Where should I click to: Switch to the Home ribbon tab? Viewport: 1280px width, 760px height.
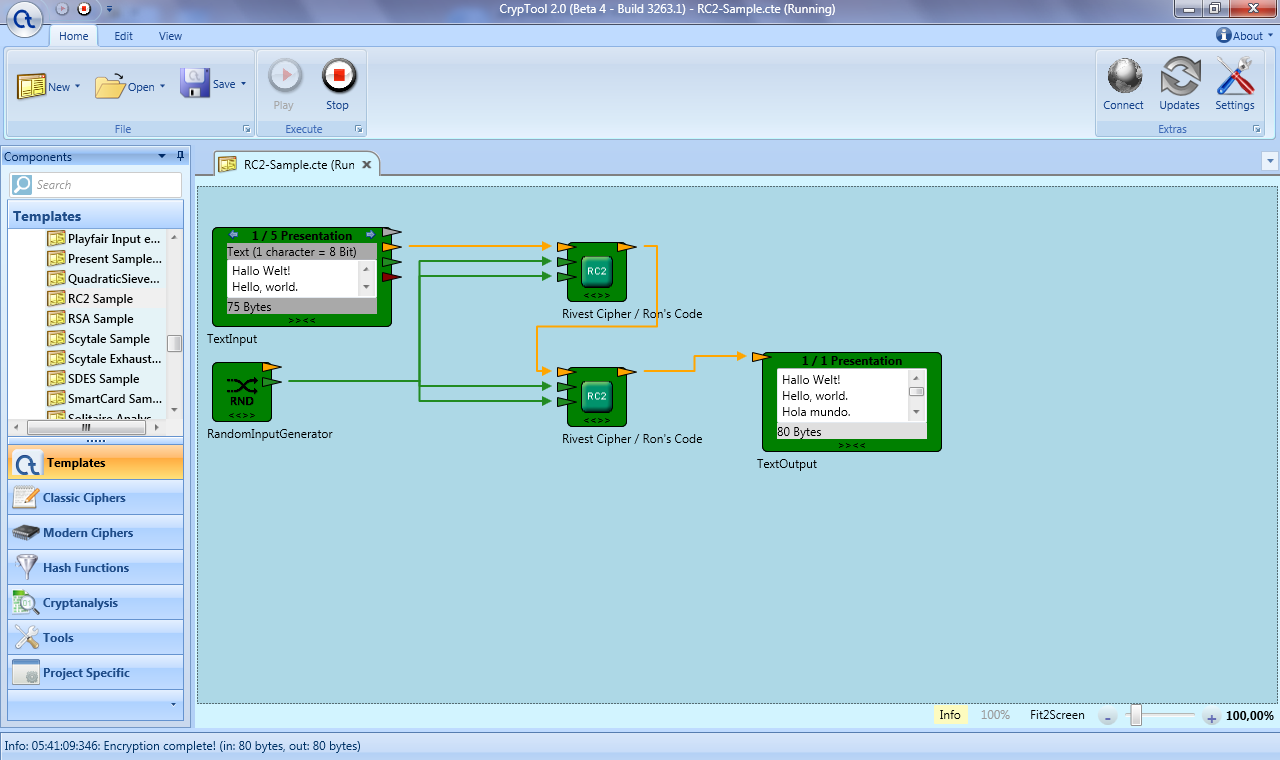pos(73,36)
